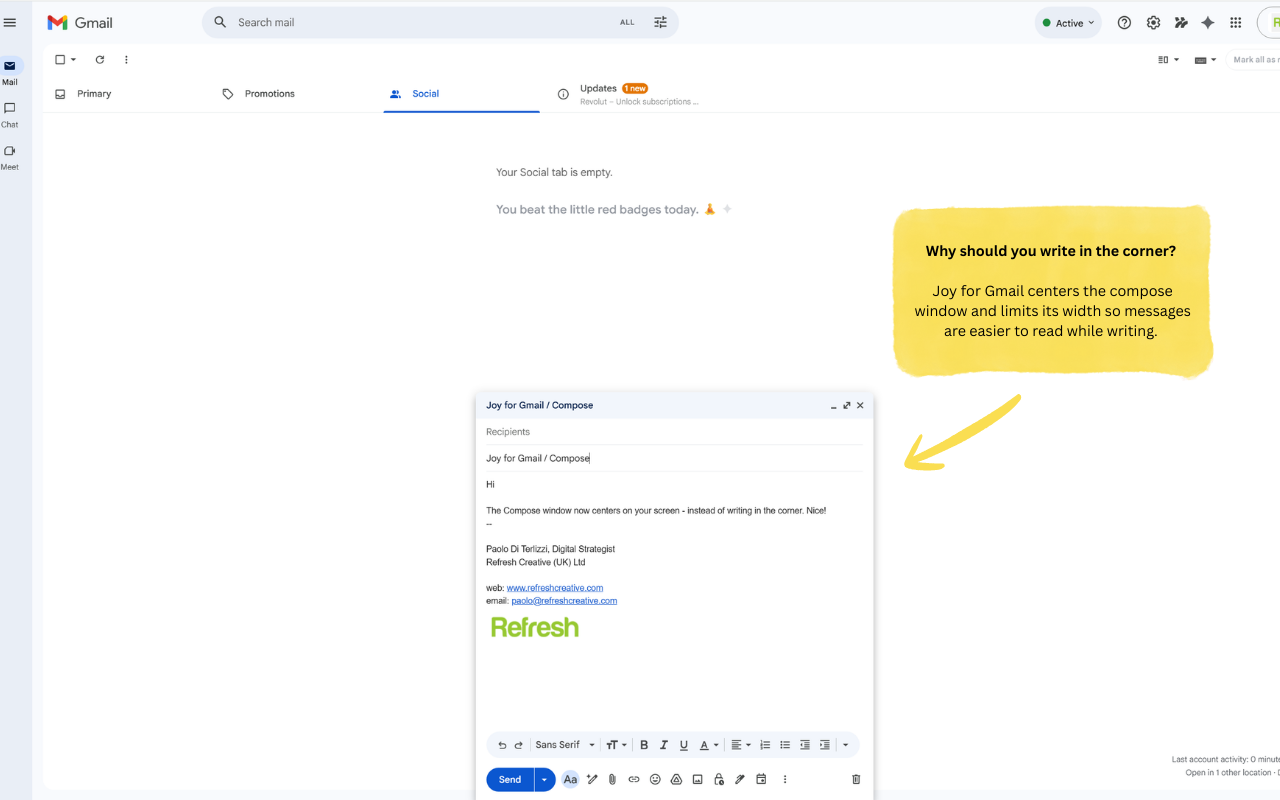Image resolution: width=1280 pixels, height=800 pixels.
Task: Open the Send button's scheduling dropdown arrow
Action: 543,779
